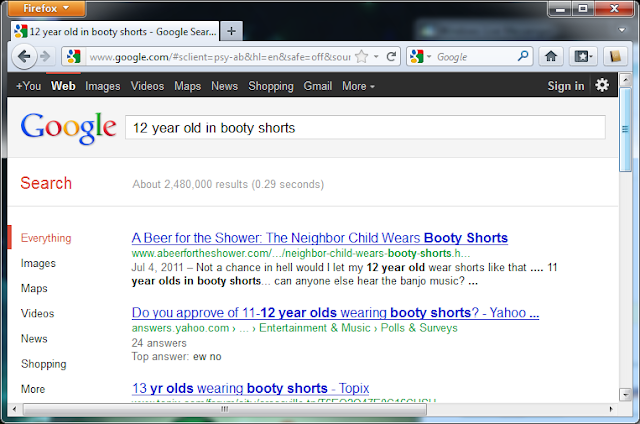Open News in the black top bar

[x=224, y=86]
